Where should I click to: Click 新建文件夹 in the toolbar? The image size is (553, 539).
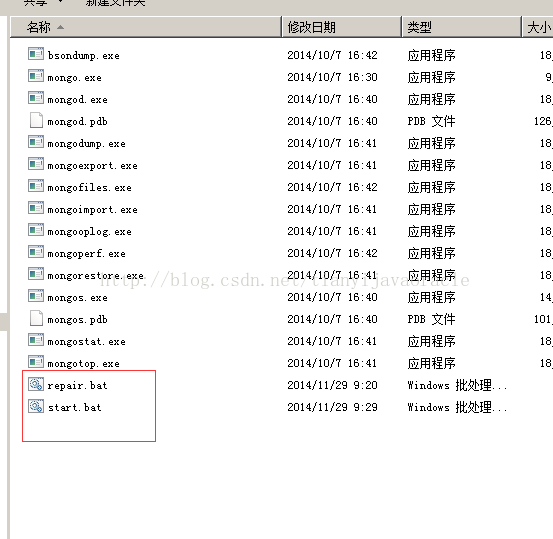point(115,3)
